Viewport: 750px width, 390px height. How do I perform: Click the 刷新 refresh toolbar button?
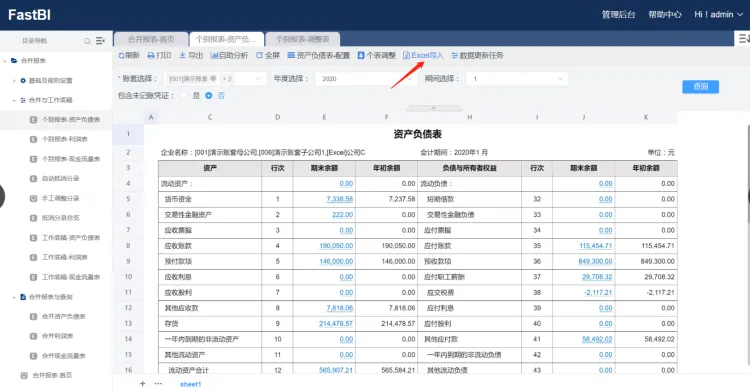(x=129, y=56)
